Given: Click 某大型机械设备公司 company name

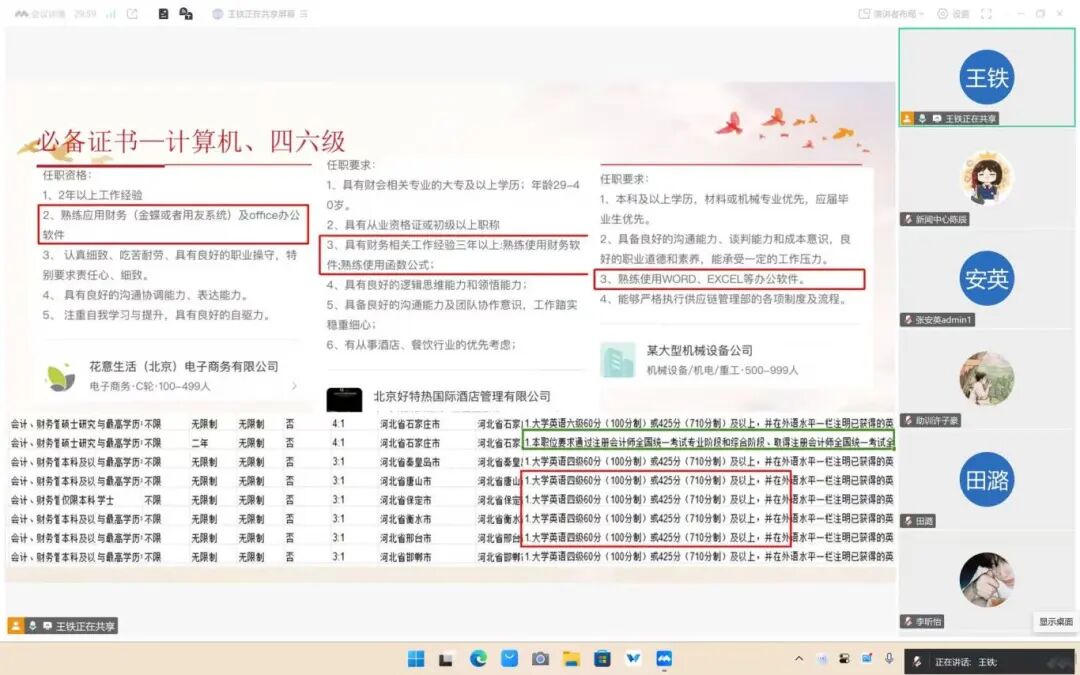Looking at the screenshot, I should pos(699,350).
